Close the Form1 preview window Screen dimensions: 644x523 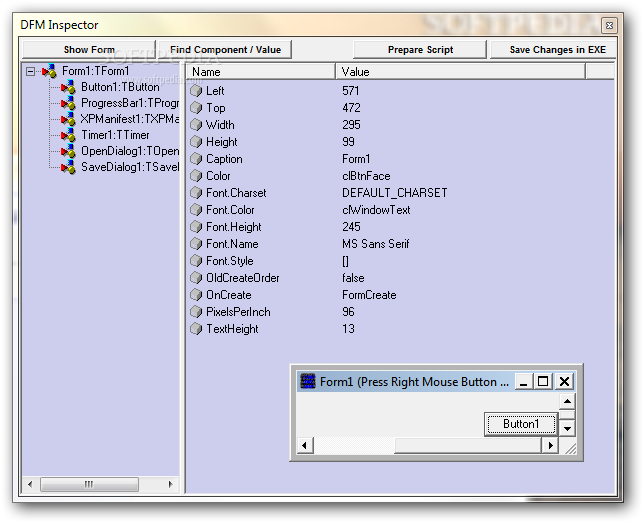tap(565, 382)
